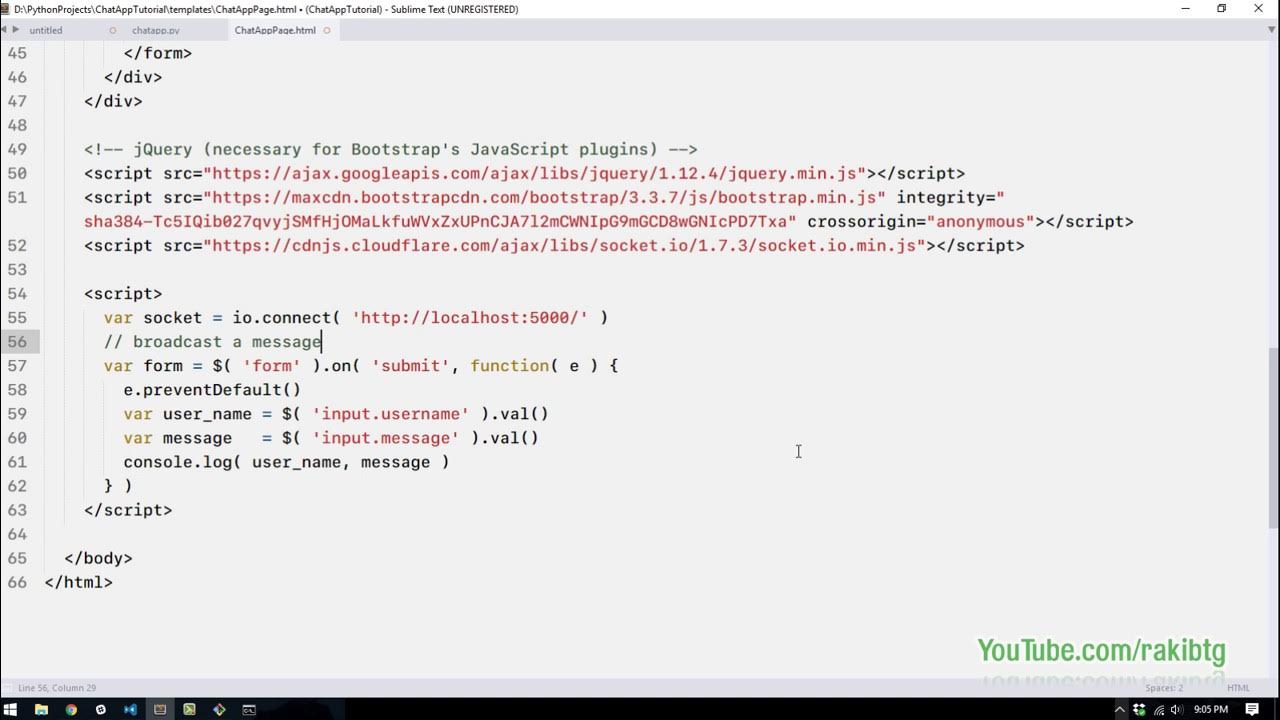Close the ChatAppPage.html tab via its circle
Image resolution: width=1280 pixels, height=720 pixels.
click(327, 30)
